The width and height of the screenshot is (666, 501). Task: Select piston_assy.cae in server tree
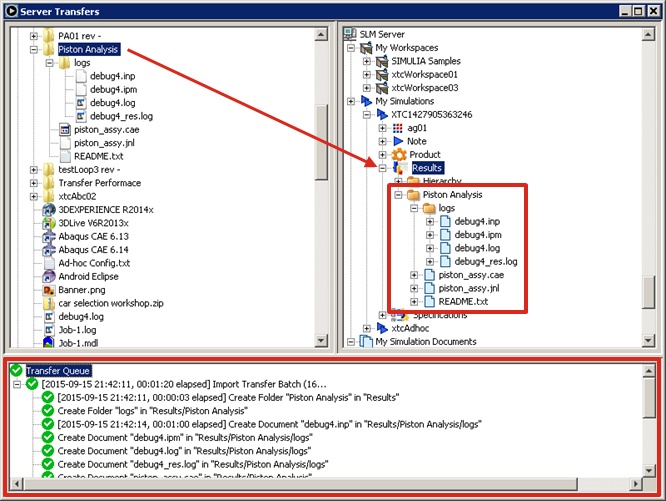click(471, 275)
